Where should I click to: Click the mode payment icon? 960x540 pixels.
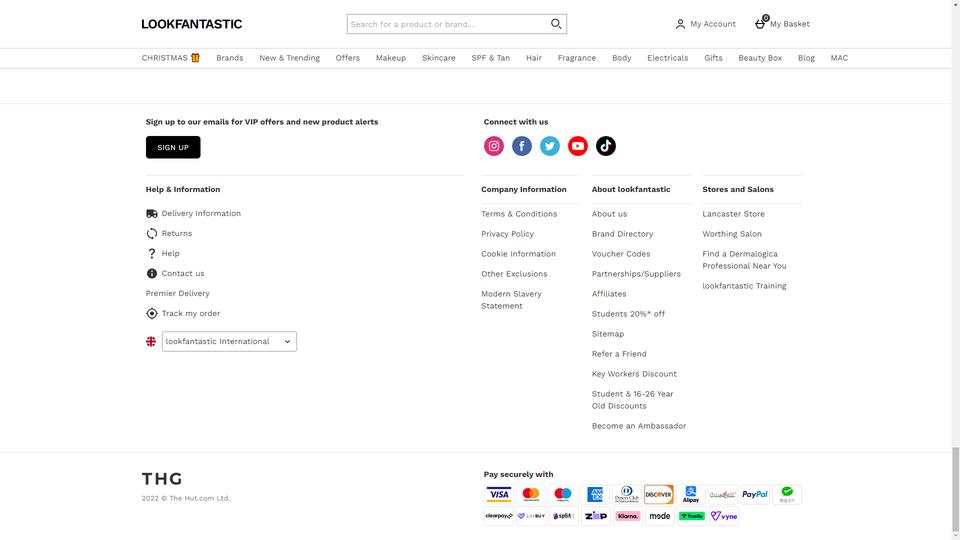click(659, 516)
